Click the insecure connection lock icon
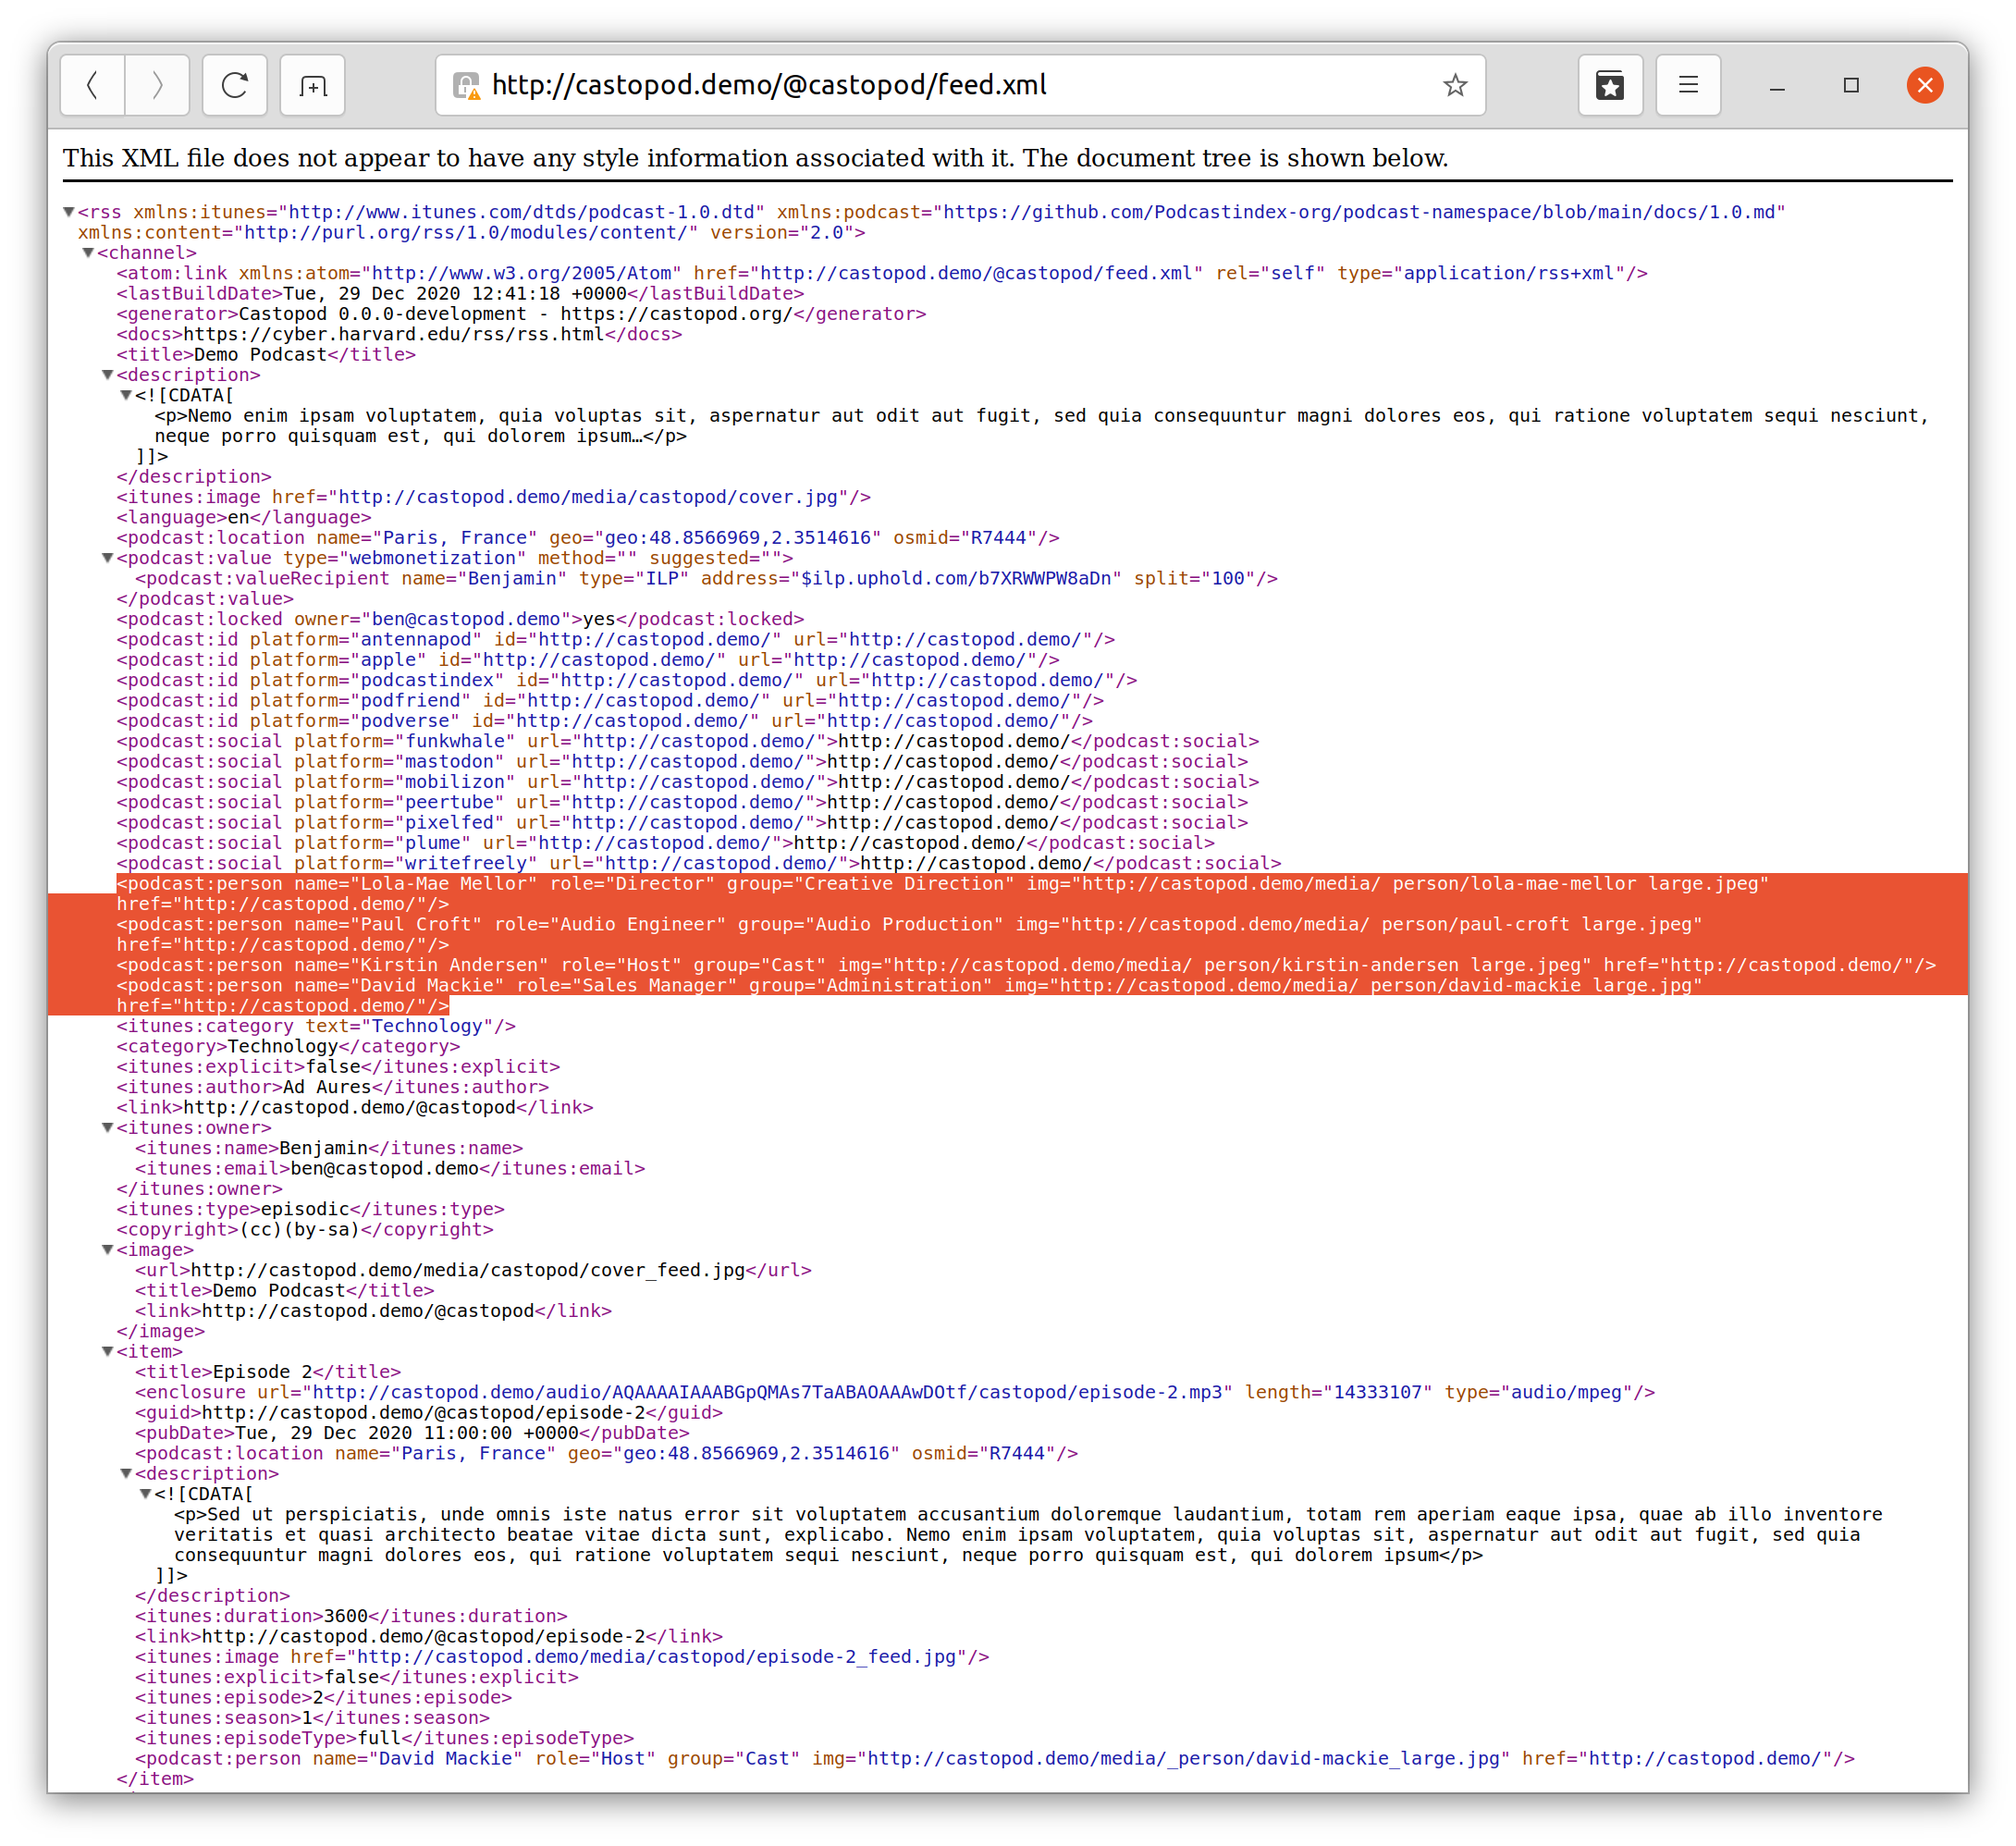The height and width of the screenshot is (1846, 2016). (466, 86)
